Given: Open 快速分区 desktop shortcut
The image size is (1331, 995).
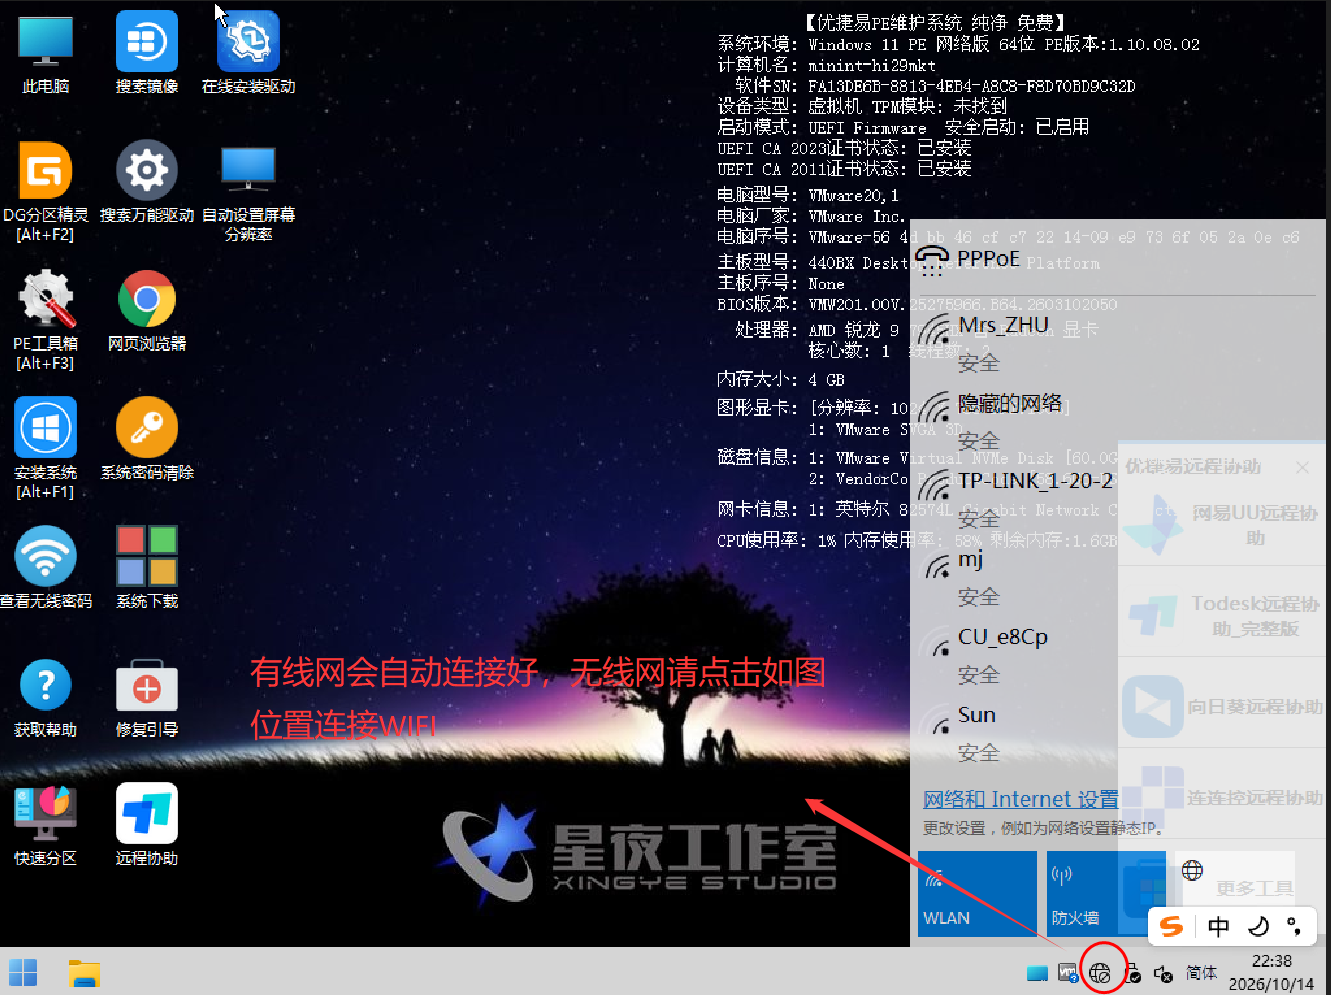Looking at the screenshot, I should pos(46,825).
